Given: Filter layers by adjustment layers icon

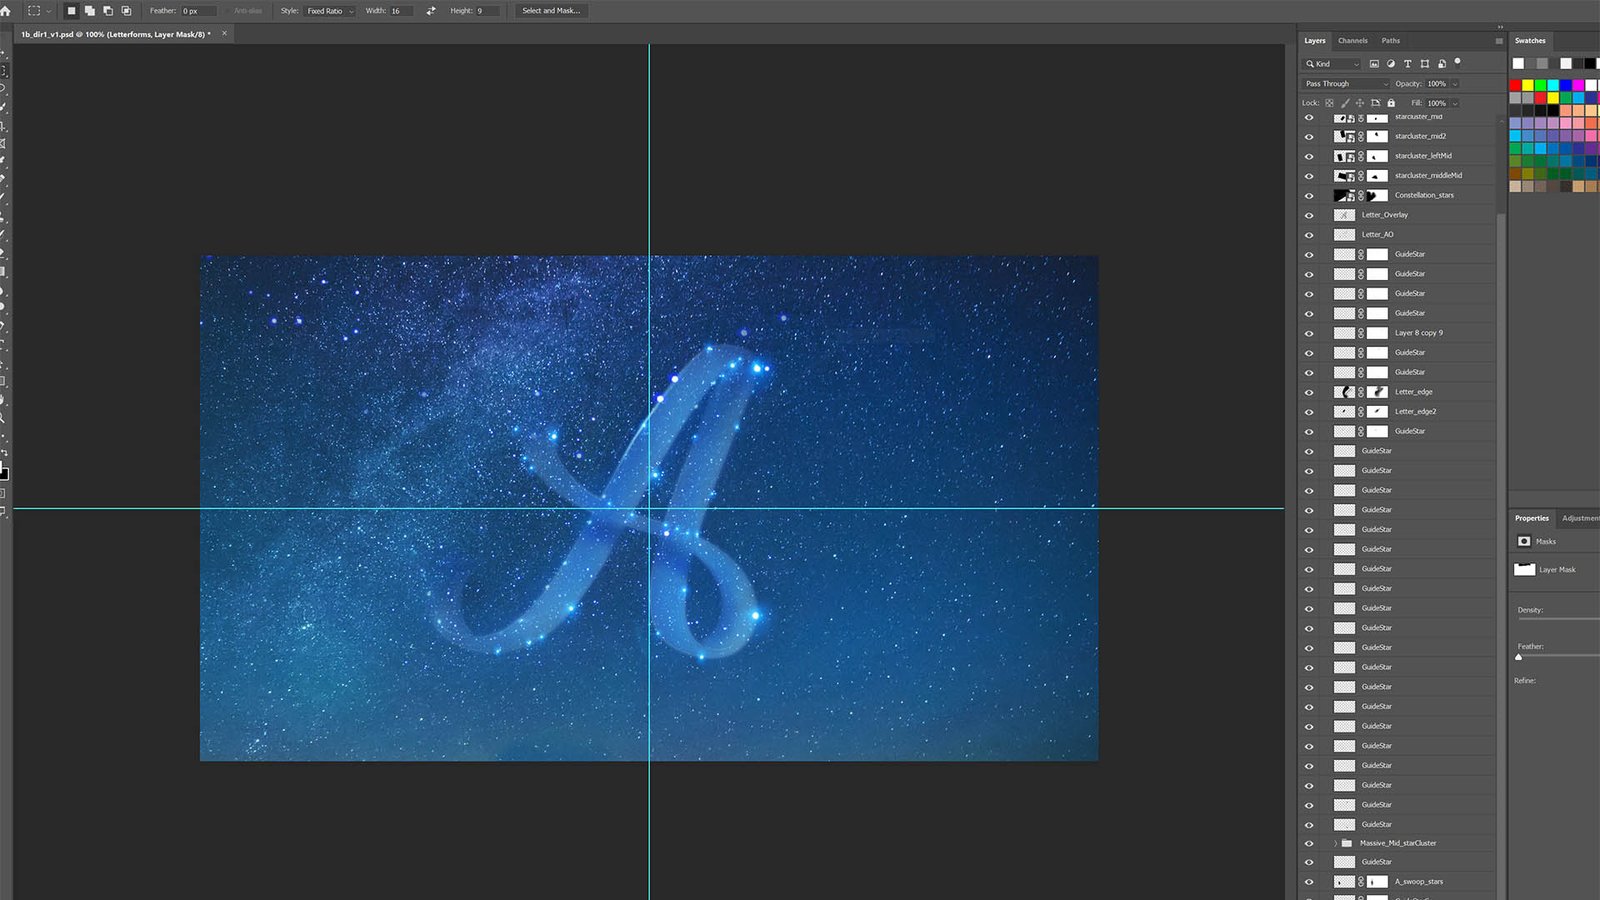Looking at the screenshot, I should pyautogui.click(x=1390, y=64).
